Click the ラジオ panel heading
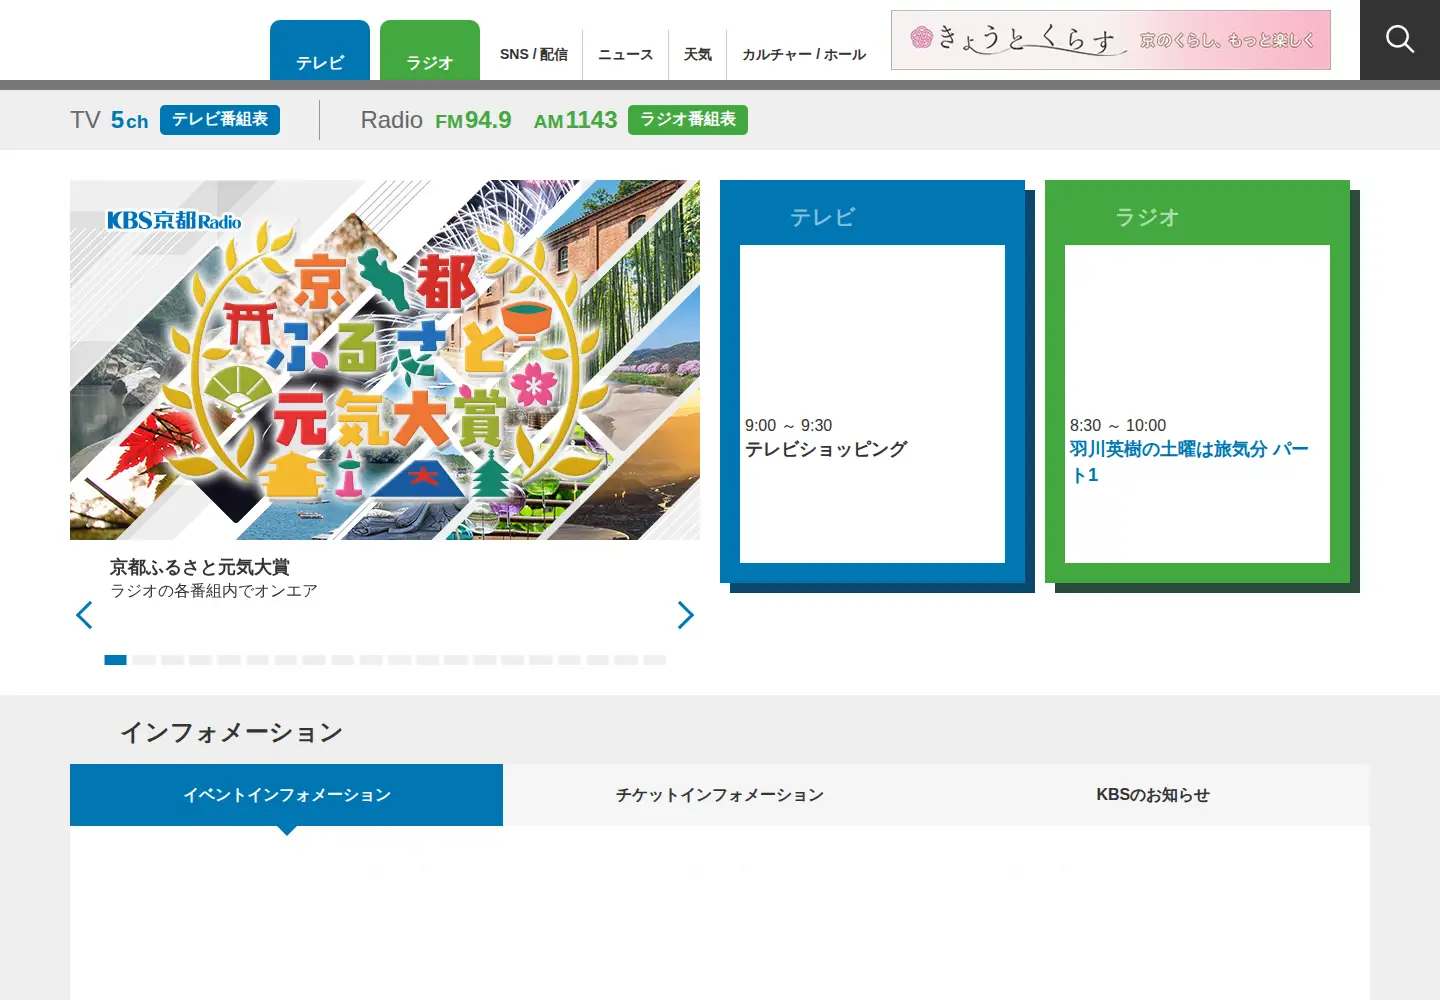The width and height of the screenshot is (1440, 1000). pyautogui.click(x=1147, y=217)
